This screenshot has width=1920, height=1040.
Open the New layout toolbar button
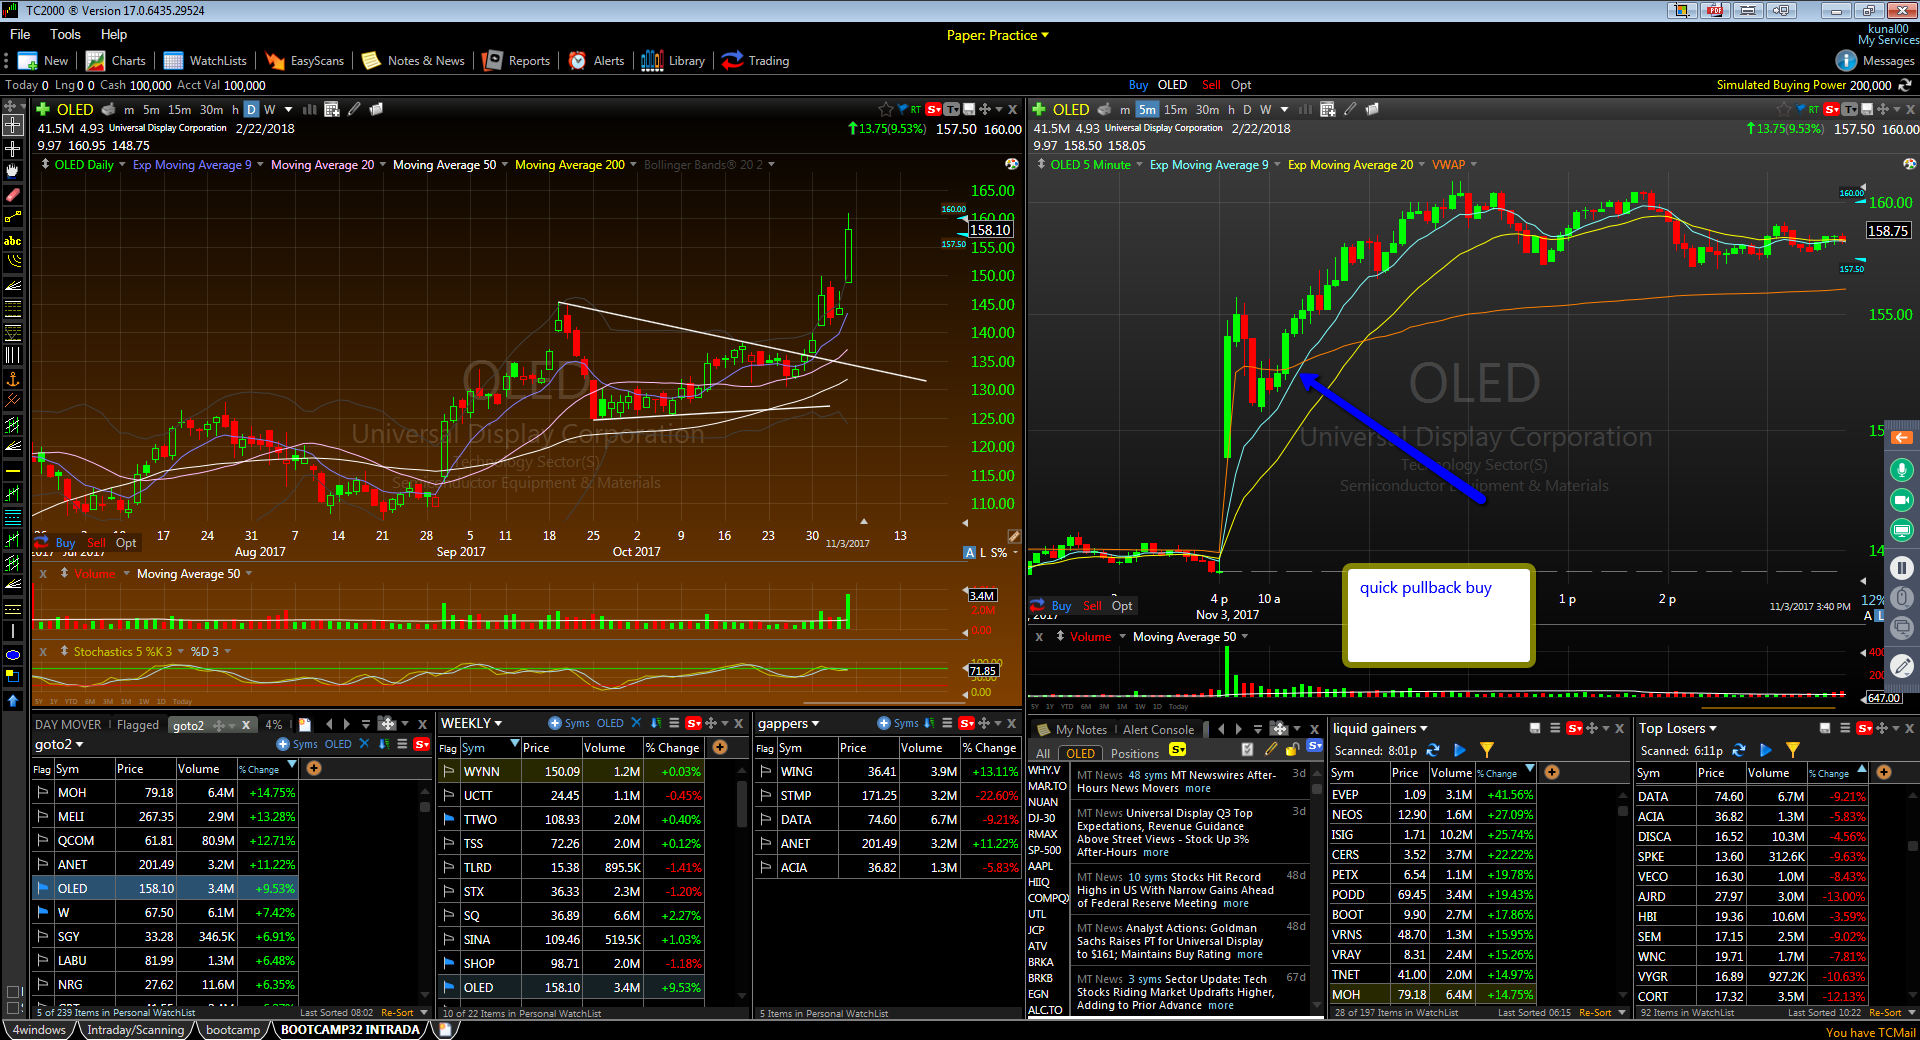[x=42, y=61]
